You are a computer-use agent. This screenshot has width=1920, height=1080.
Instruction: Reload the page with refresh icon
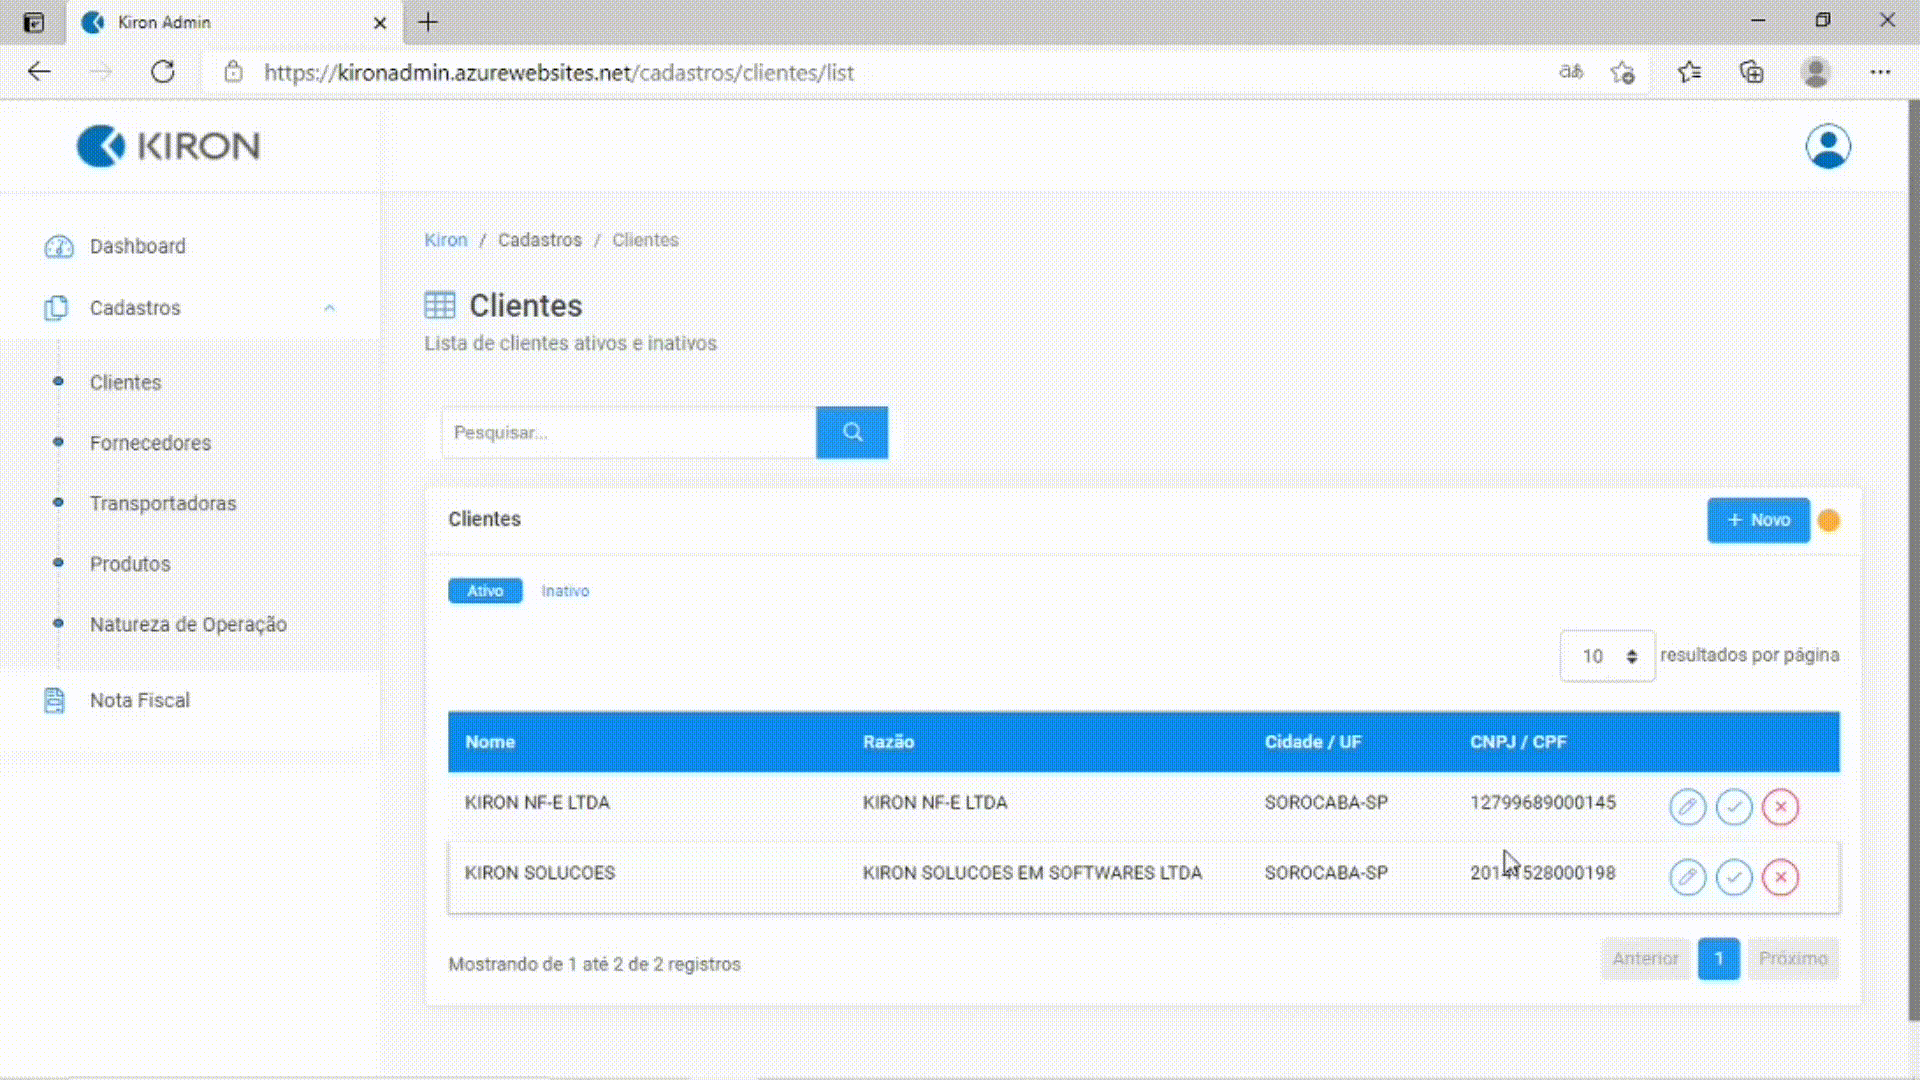pyautogui.click(x=162, y=72)
